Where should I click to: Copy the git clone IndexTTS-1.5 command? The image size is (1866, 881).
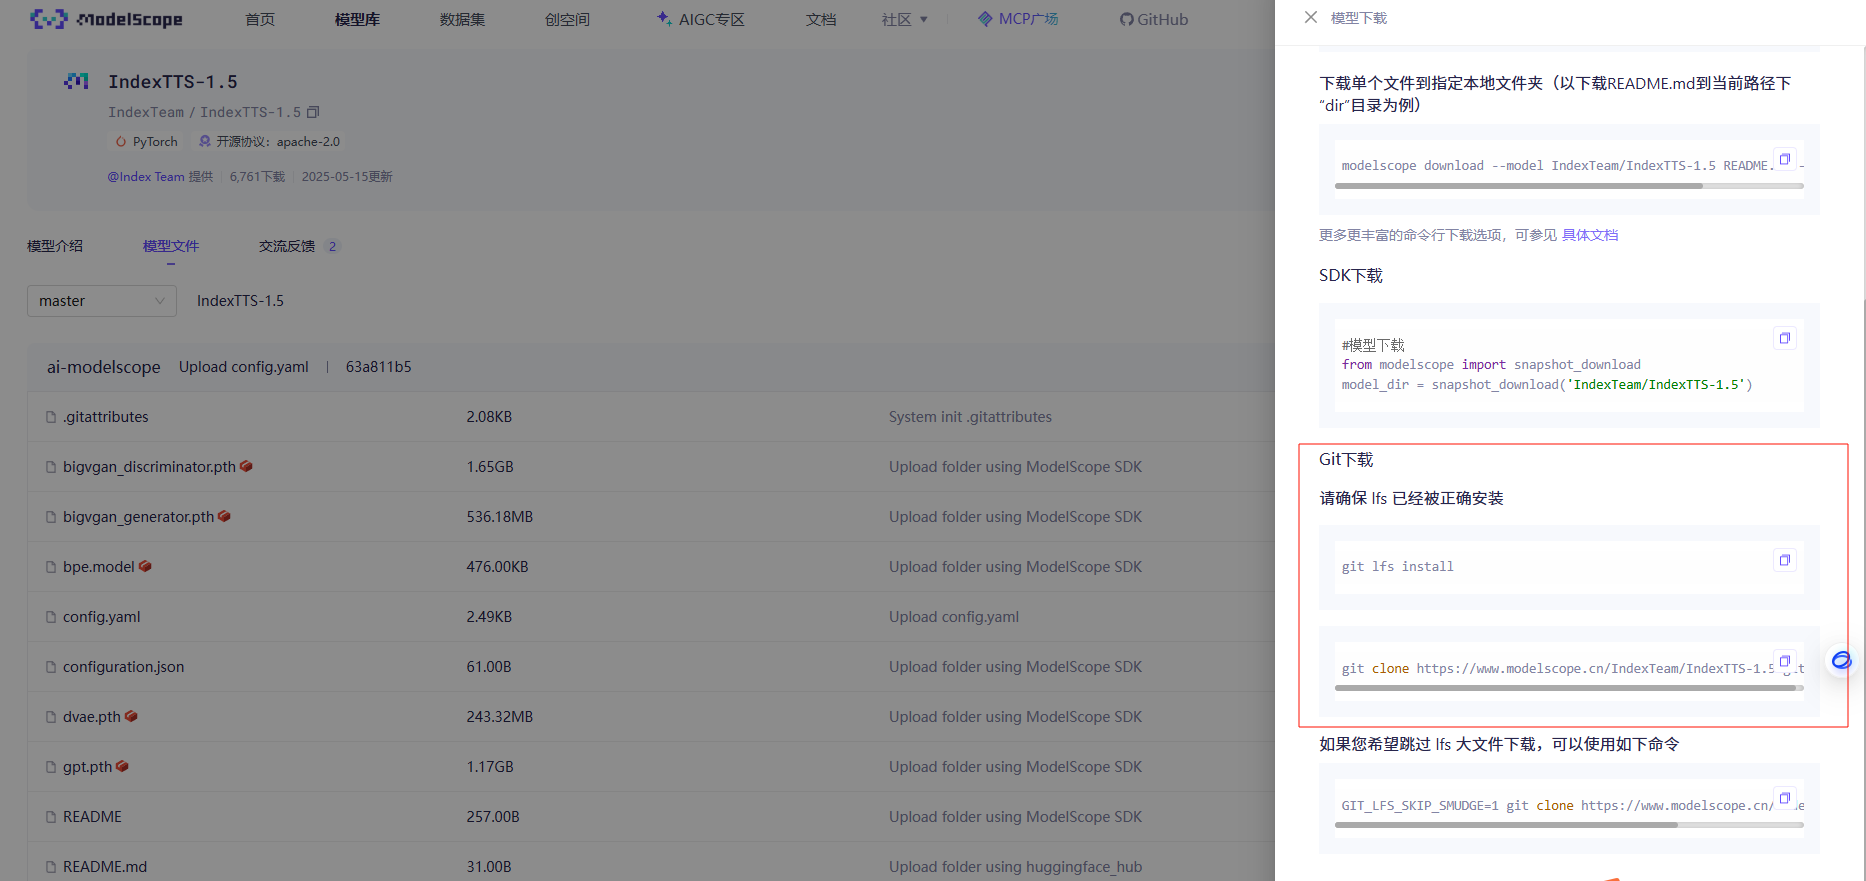click(1784, 662)
